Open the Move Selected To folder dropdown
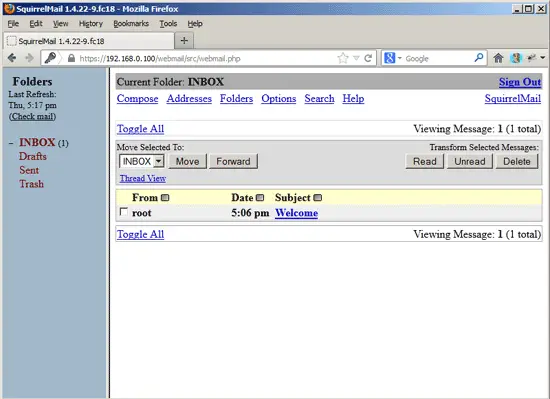 tap(141, 161)
